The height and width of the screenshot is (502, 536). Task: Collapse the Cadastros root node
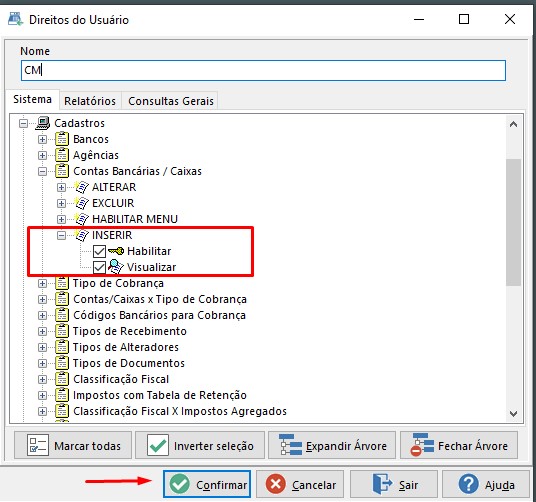[x=23, y=123]
